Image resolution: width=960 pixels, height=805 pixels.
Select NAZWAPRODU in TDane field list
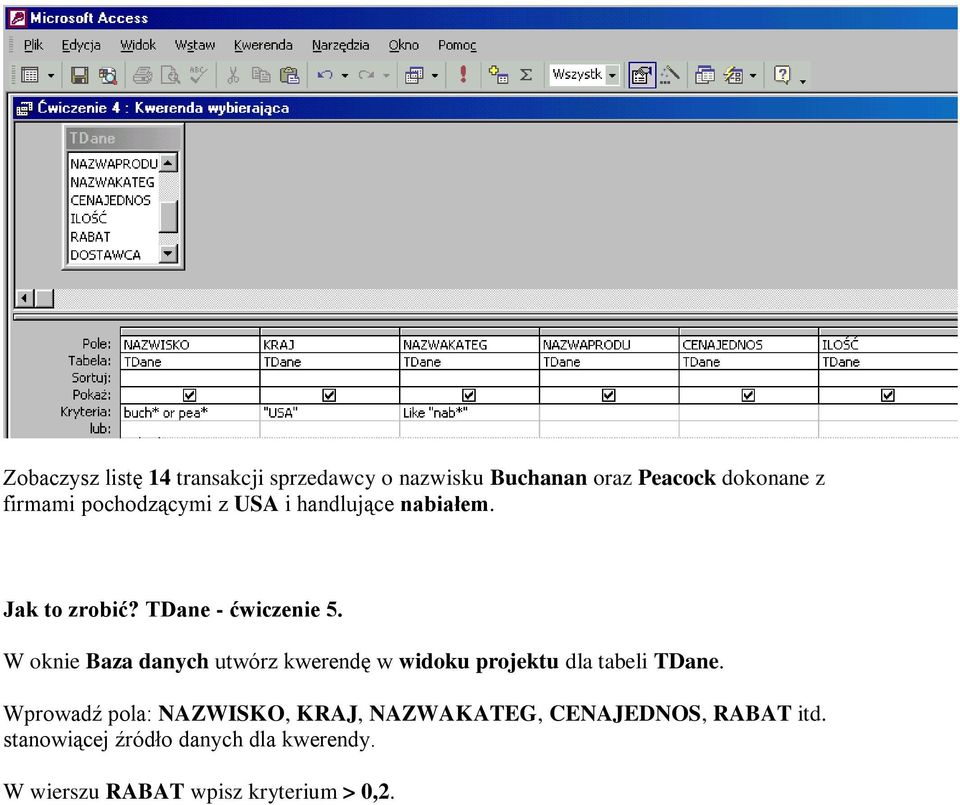(113, 164)
